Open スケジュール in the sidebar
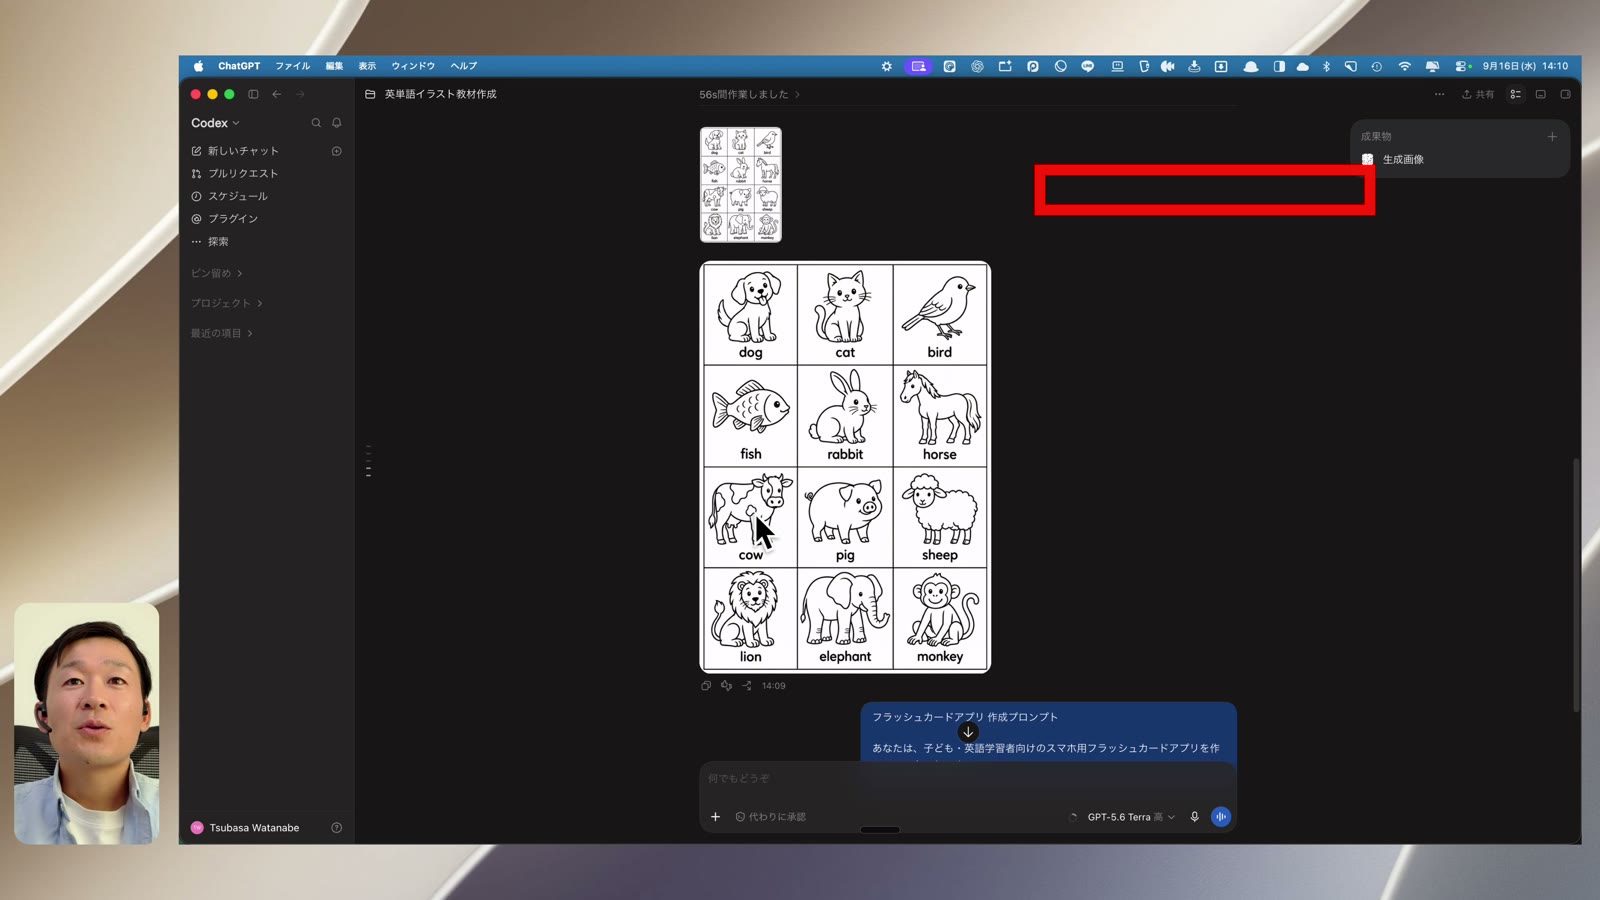Viewport: 1600px width, 900px height. [237, 196]
